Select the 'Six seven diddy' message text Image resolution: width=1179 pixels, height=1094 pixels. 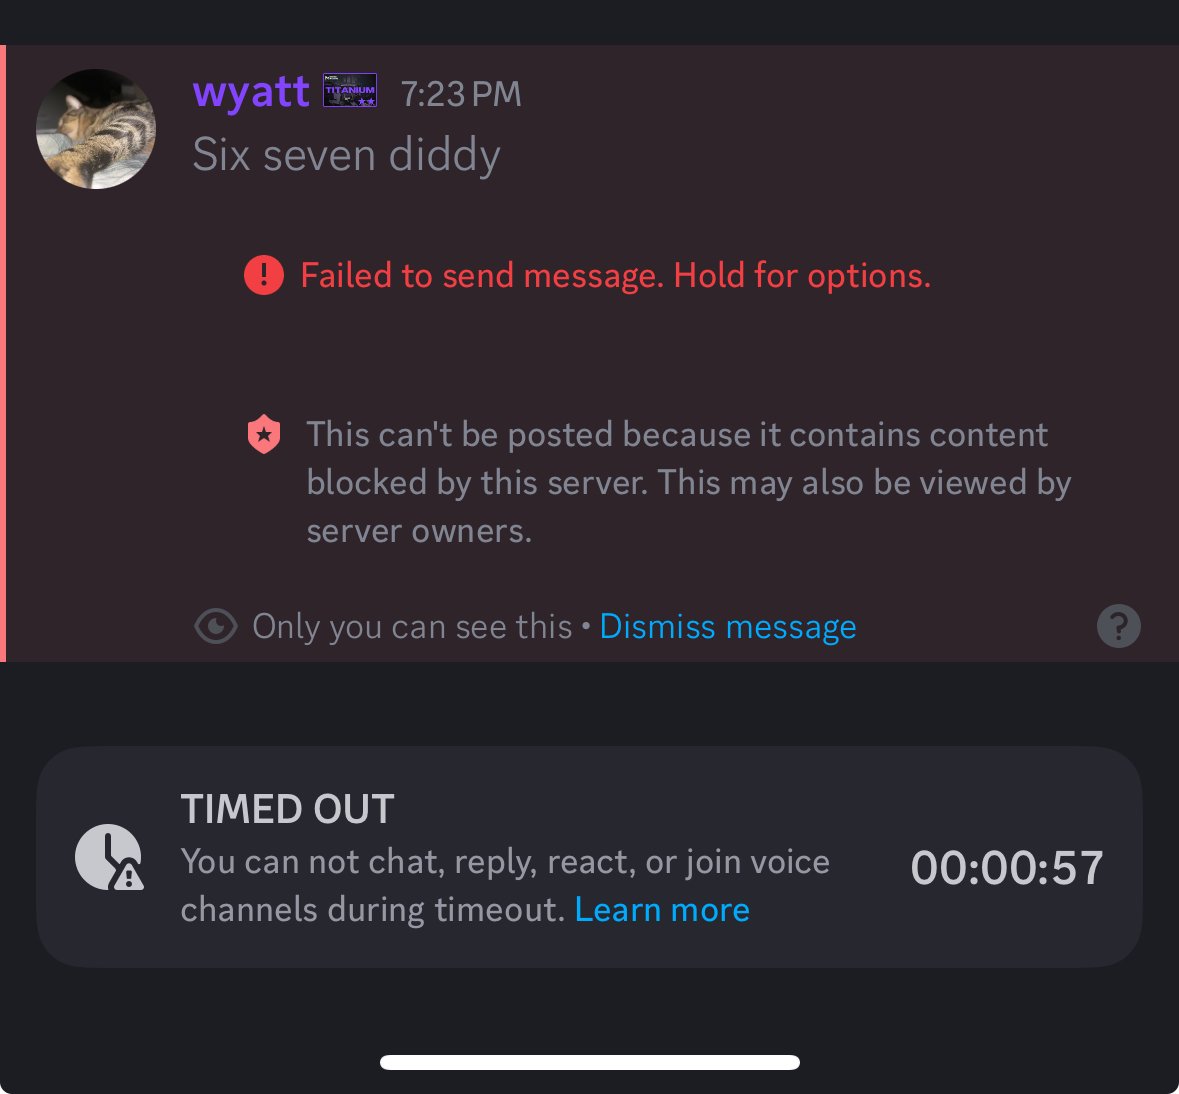(x=347, y=155)
